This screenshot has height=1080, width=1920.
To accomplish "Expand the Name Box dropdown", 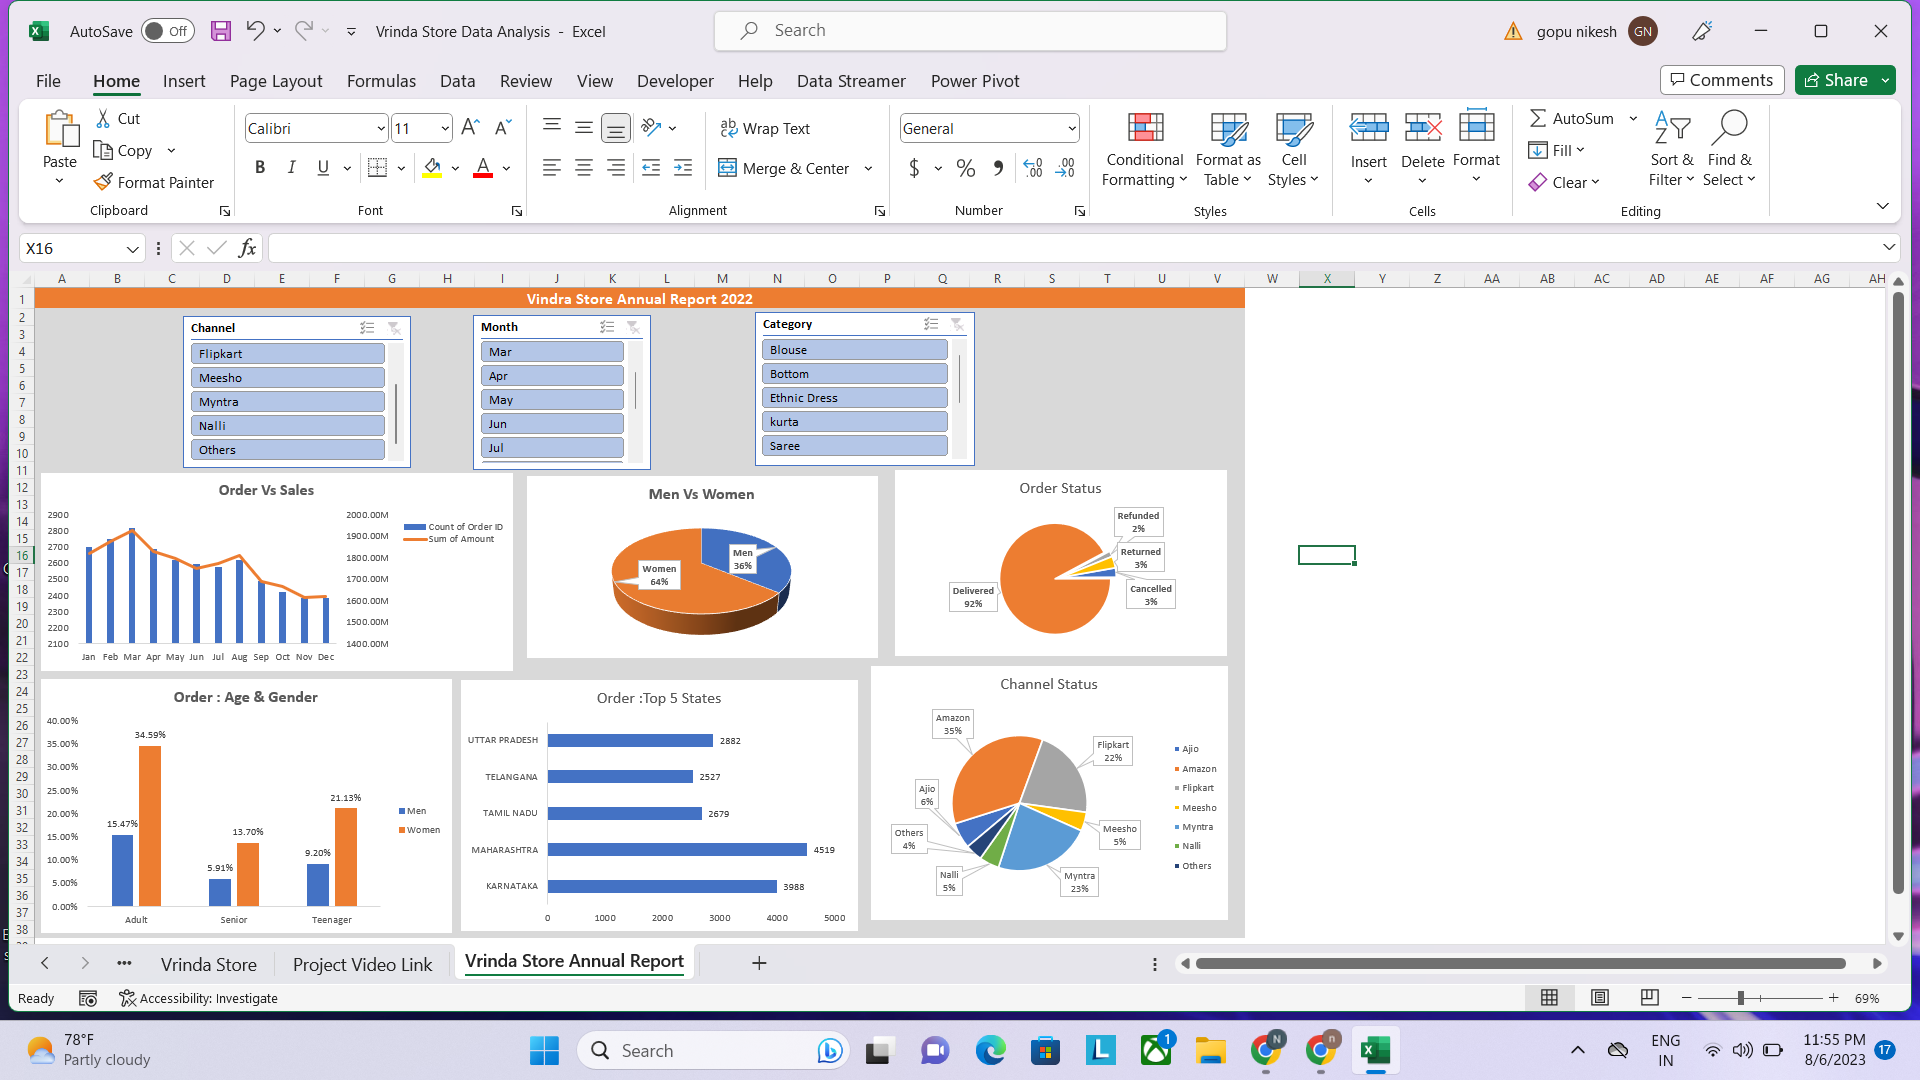I will [132, 249].
